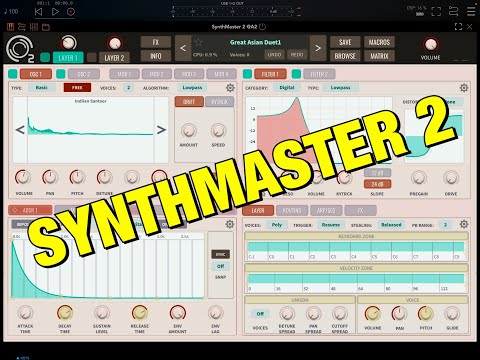Select the 24 dB slope button
This screenshot has width=480, height=360.
click(377, 184)
